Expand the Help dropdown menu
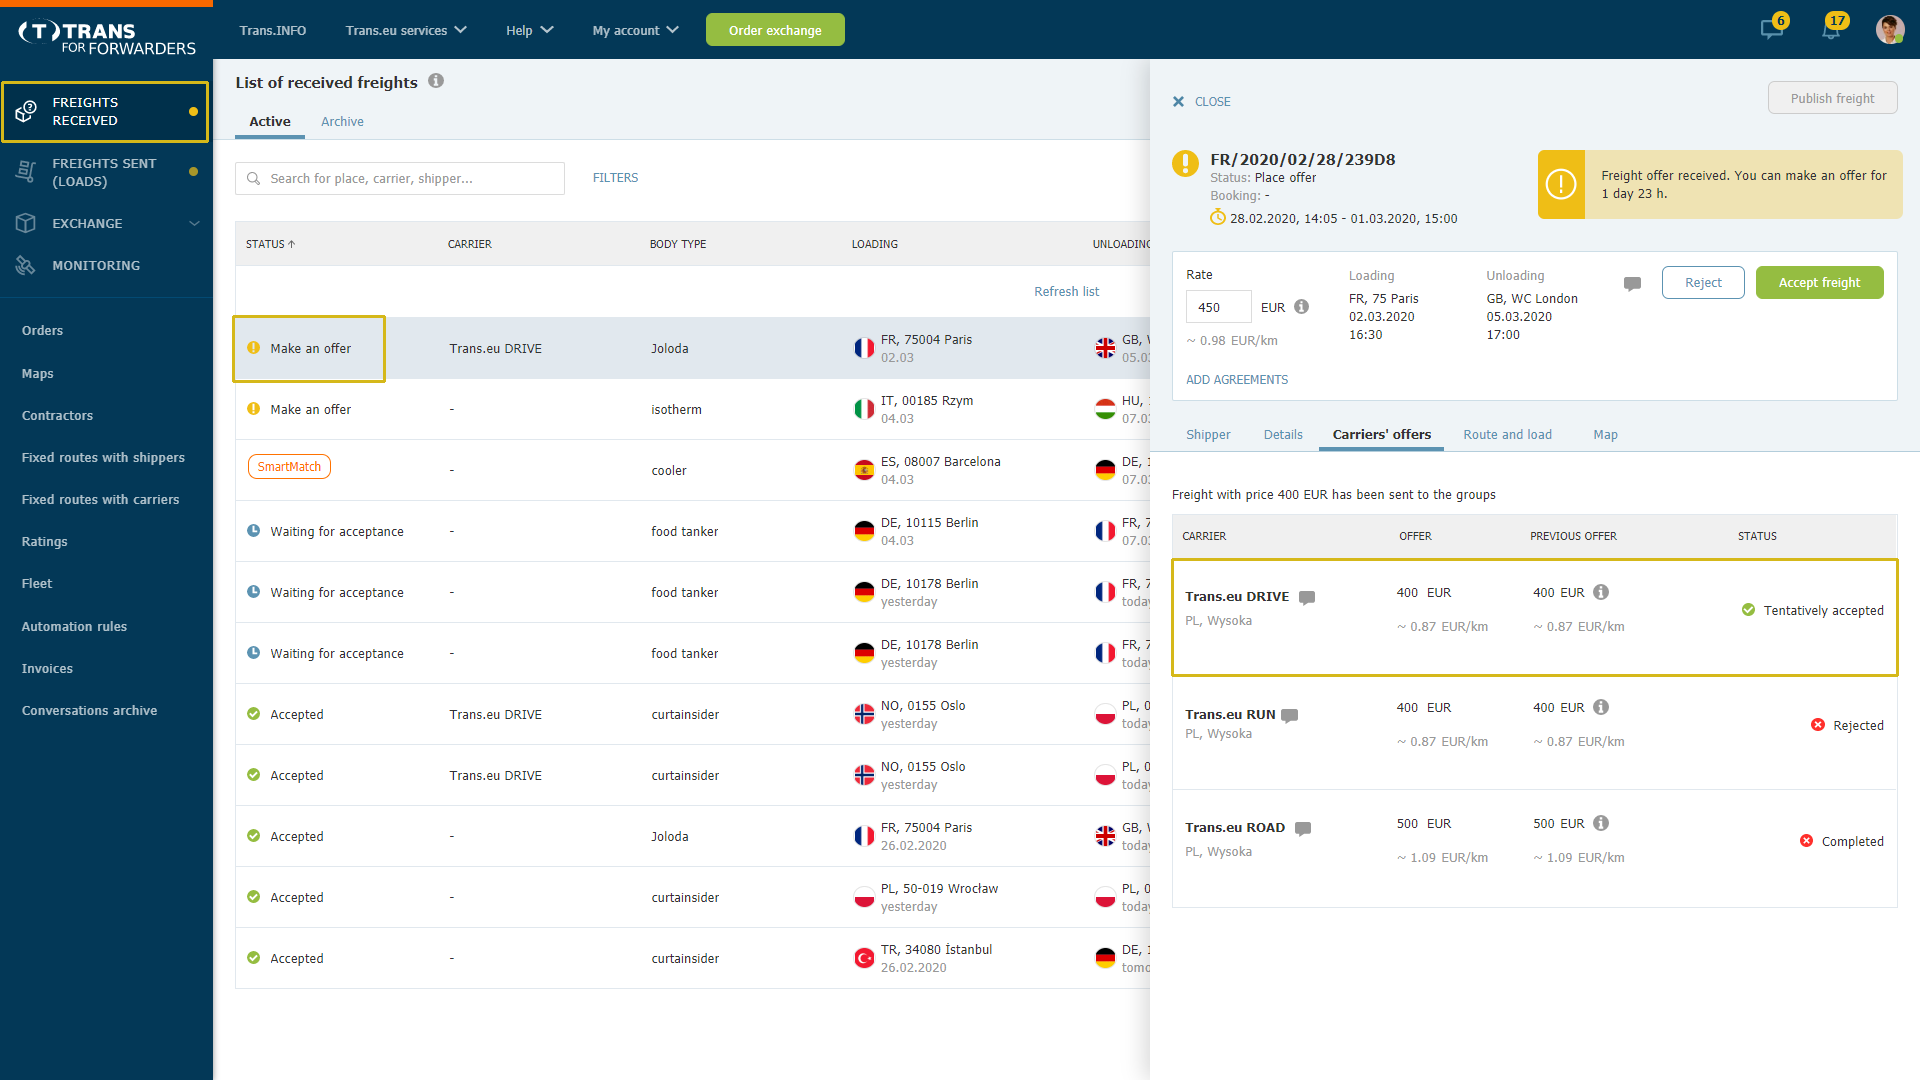1920x1080 pixels. (529, 30)
